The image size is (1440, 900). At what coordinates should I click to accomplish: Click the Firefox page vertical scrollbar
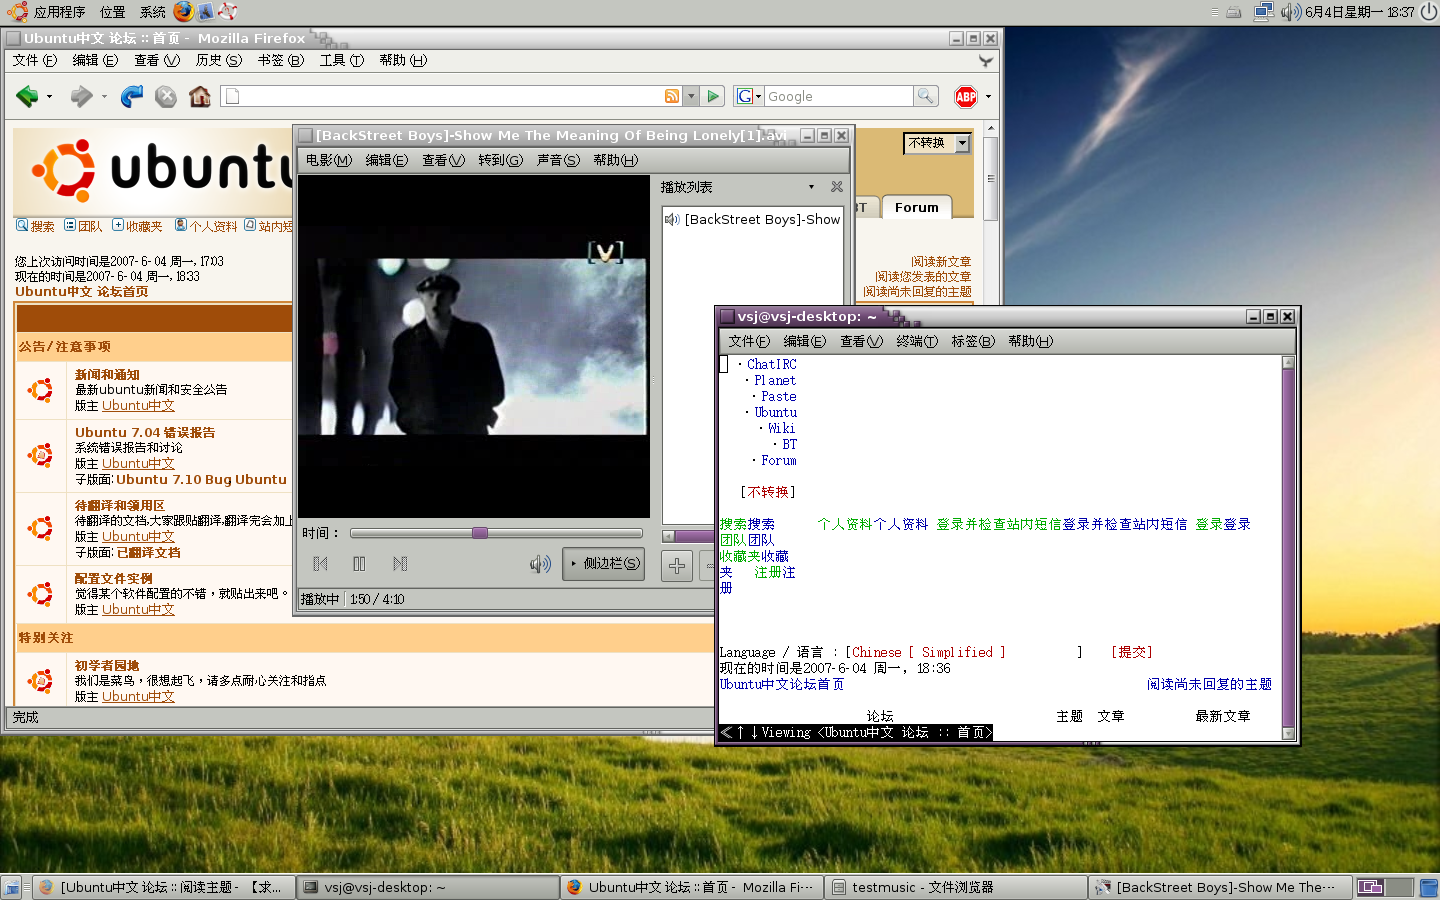coord(991,178)
